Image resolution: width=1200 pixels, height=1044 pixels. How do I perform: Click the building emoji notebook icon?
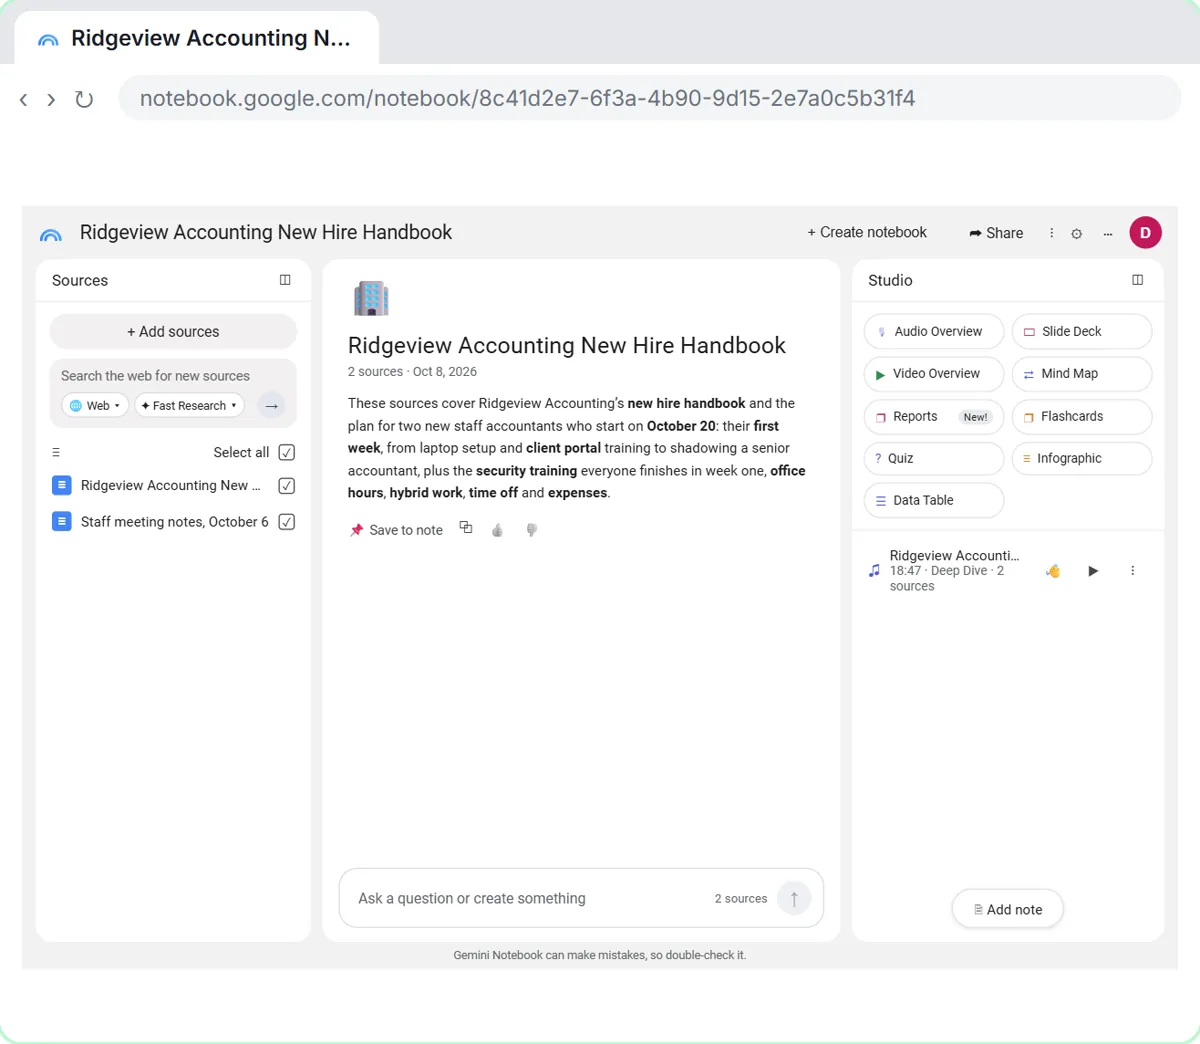371,298
